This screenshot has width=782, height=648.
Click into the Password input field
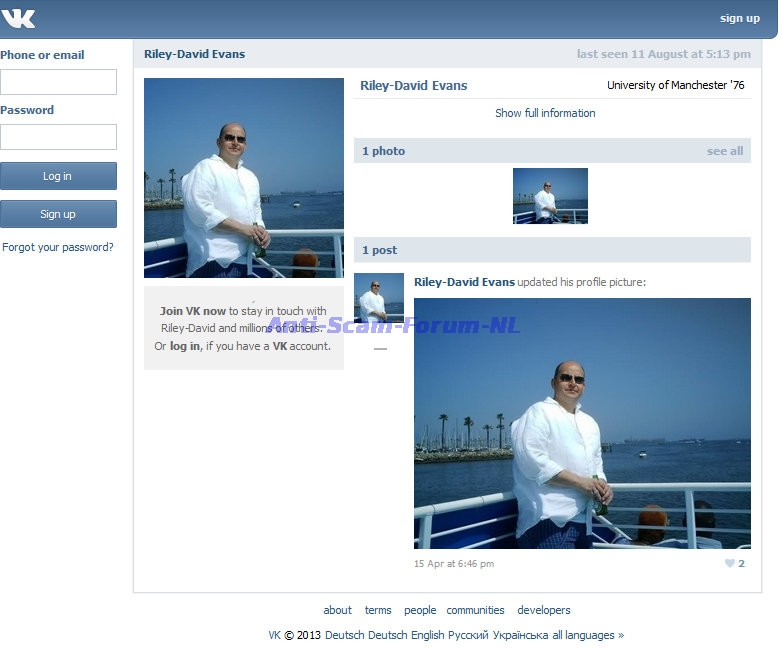point(58,137)
